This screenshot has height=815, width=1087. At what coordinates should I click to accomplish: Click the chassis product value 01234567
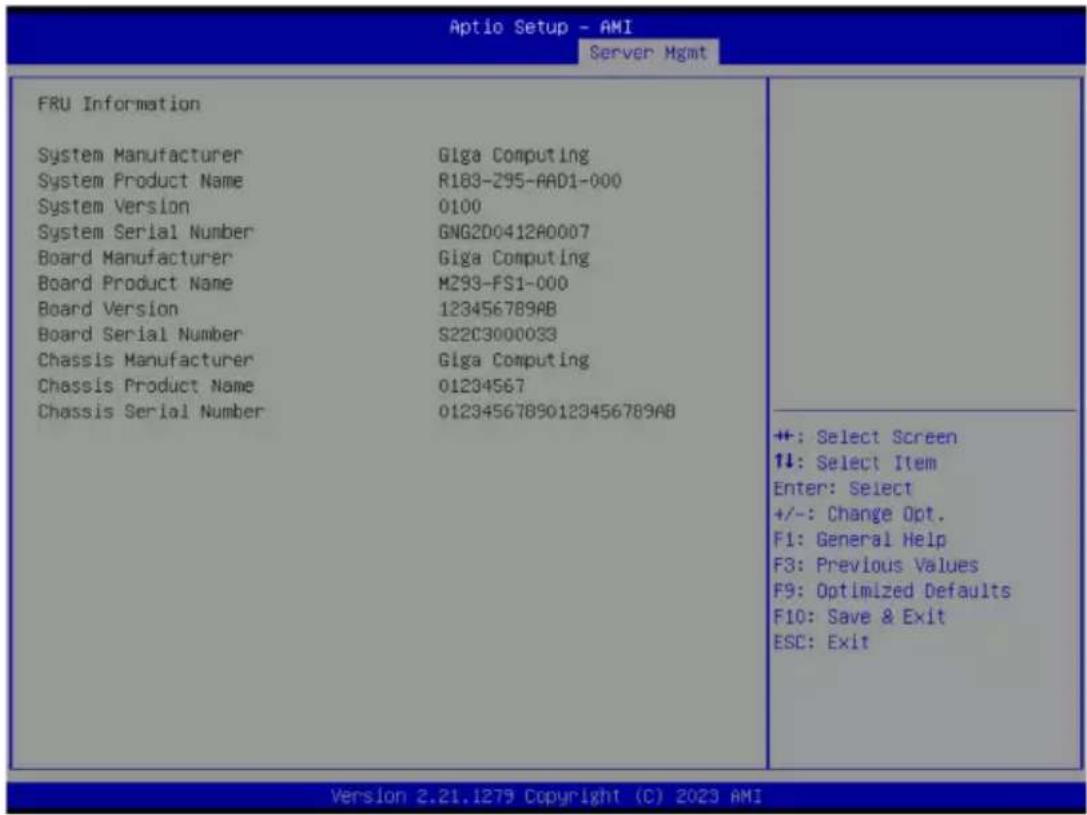[x=481, y=385]
